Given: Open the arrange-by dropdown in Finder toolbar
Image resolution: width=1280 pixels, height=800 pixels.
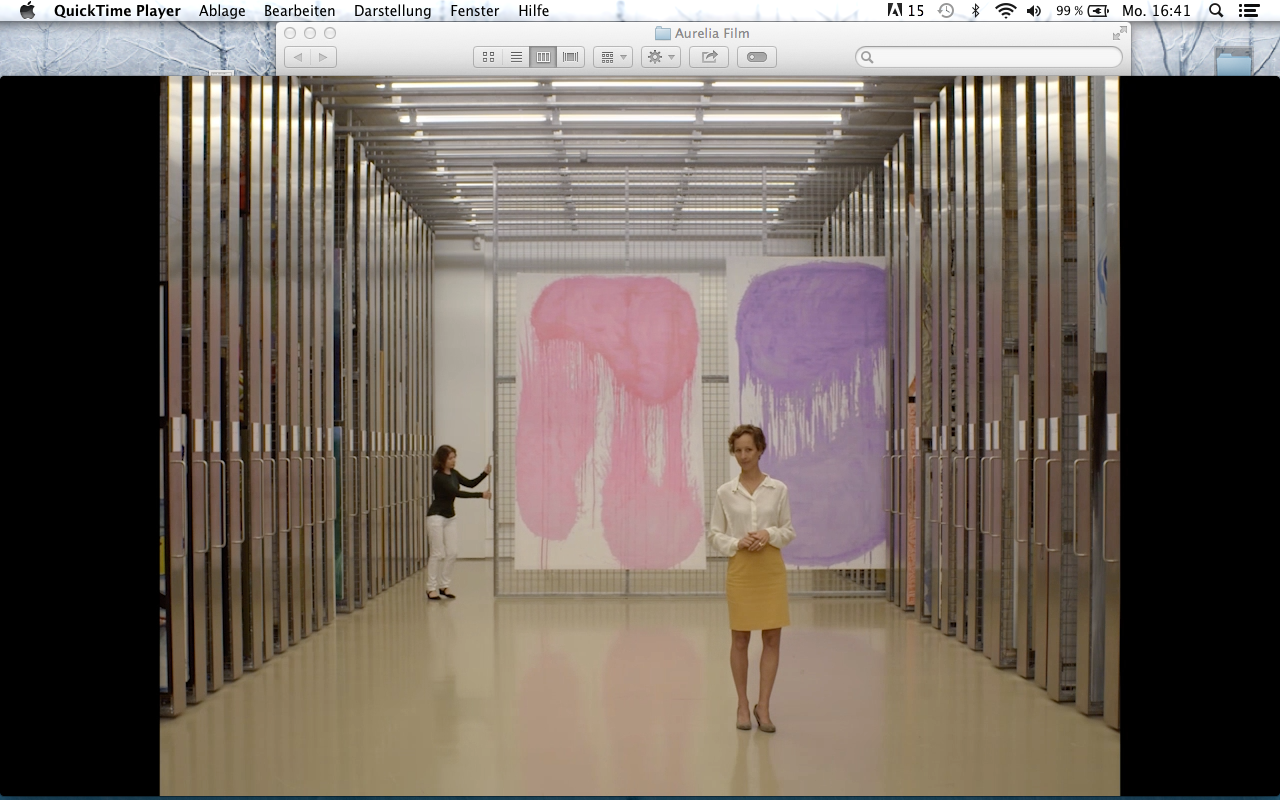Looking at the screenshot, I should (x=612, y=57).
